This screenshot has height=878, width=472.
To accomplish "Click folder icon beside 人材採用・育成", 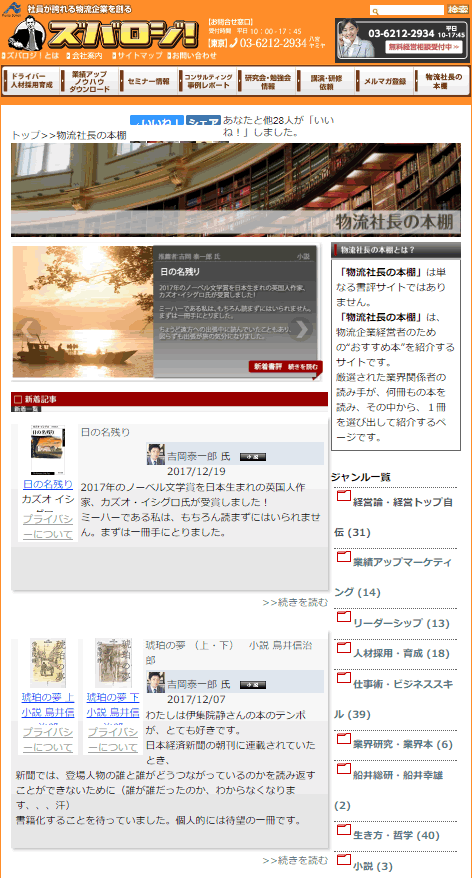I will coord(344,648).
